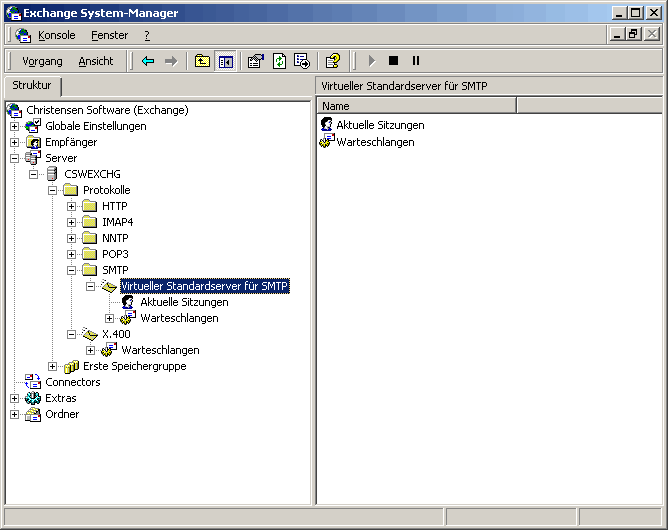This screenshot has height=530, width=668.
Task: Click the Refresh toolbar icon
Action: (x=279, y=61)
